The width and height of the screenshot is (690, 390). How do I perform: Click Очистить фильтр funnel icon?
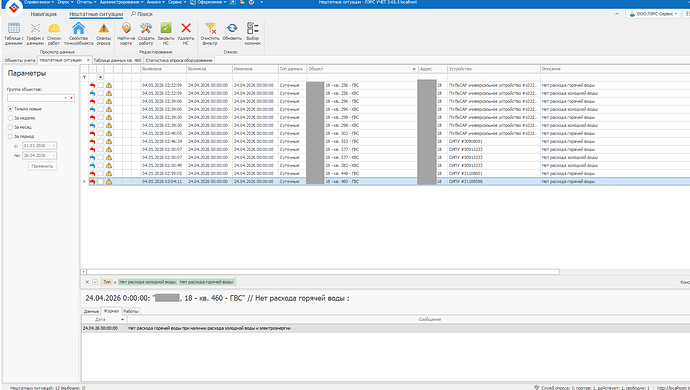[x=210, y=33]
